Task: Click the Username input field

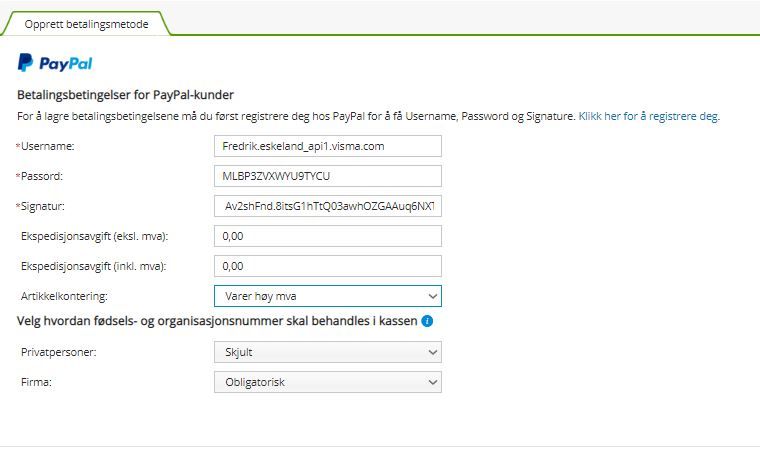Action: click(328, 146)
